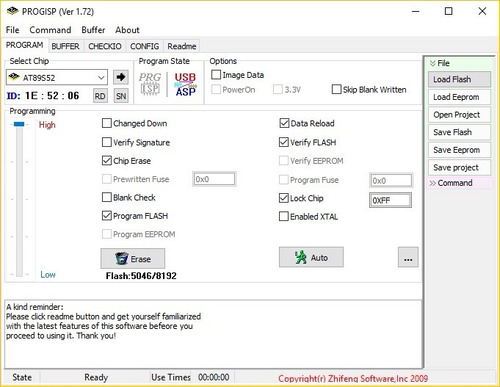The height and width of the screenshot is (387, 500).
Task: Click Save project button
Action: pyautogui.click(x=459, y=168)
